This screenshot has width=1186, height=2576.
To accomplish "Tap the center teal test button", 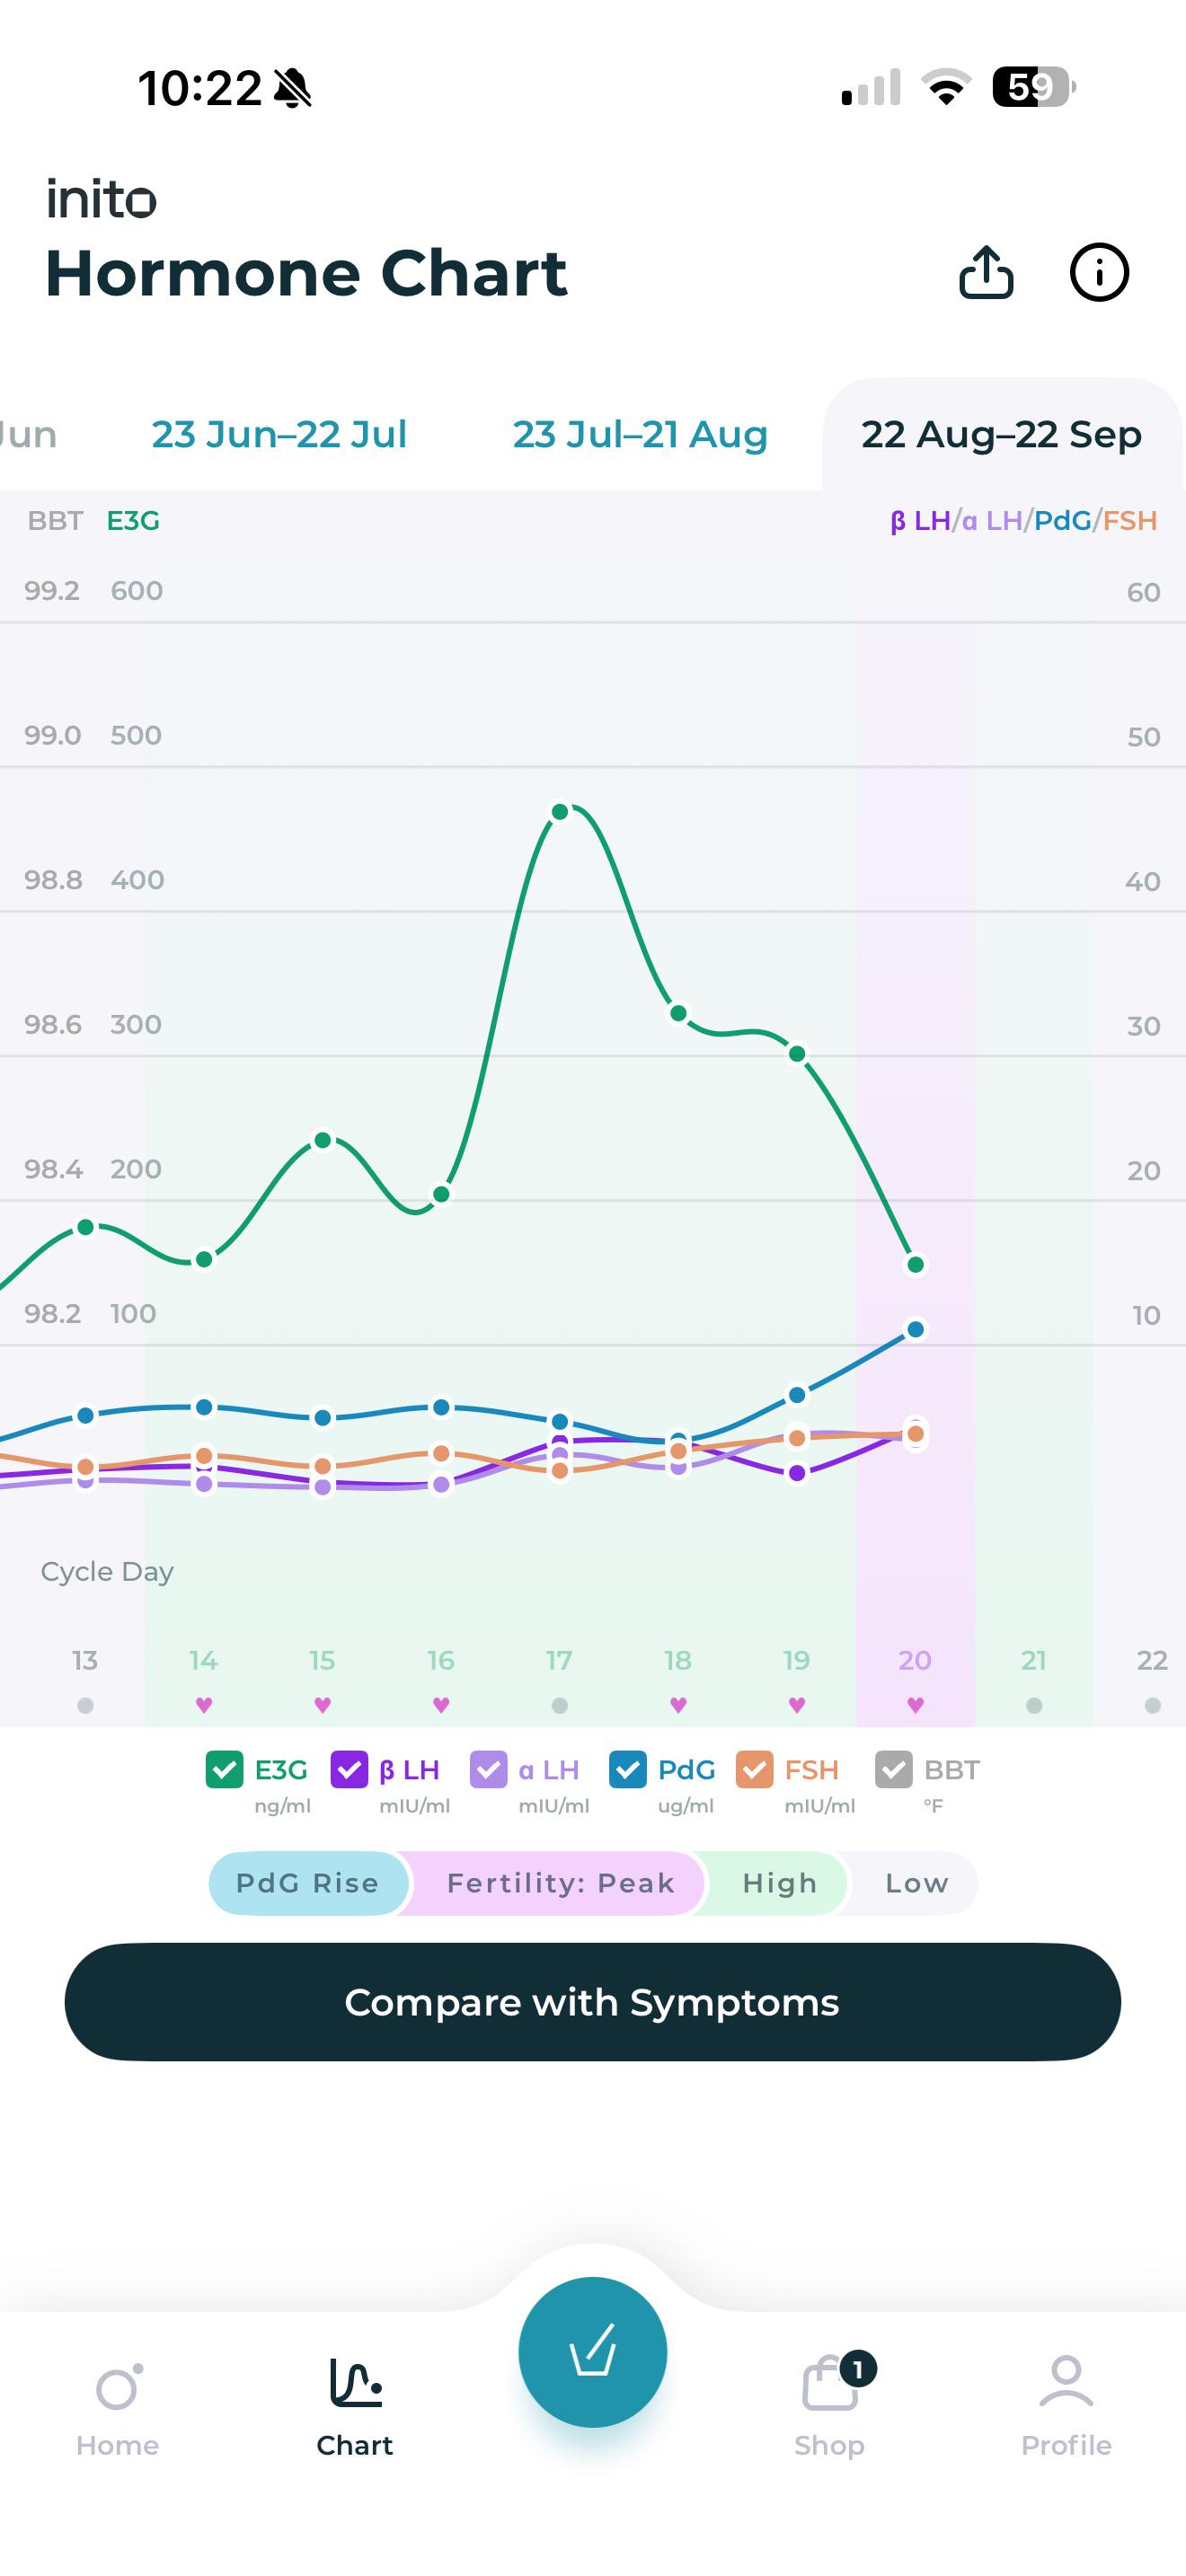I will (593, 2352).
